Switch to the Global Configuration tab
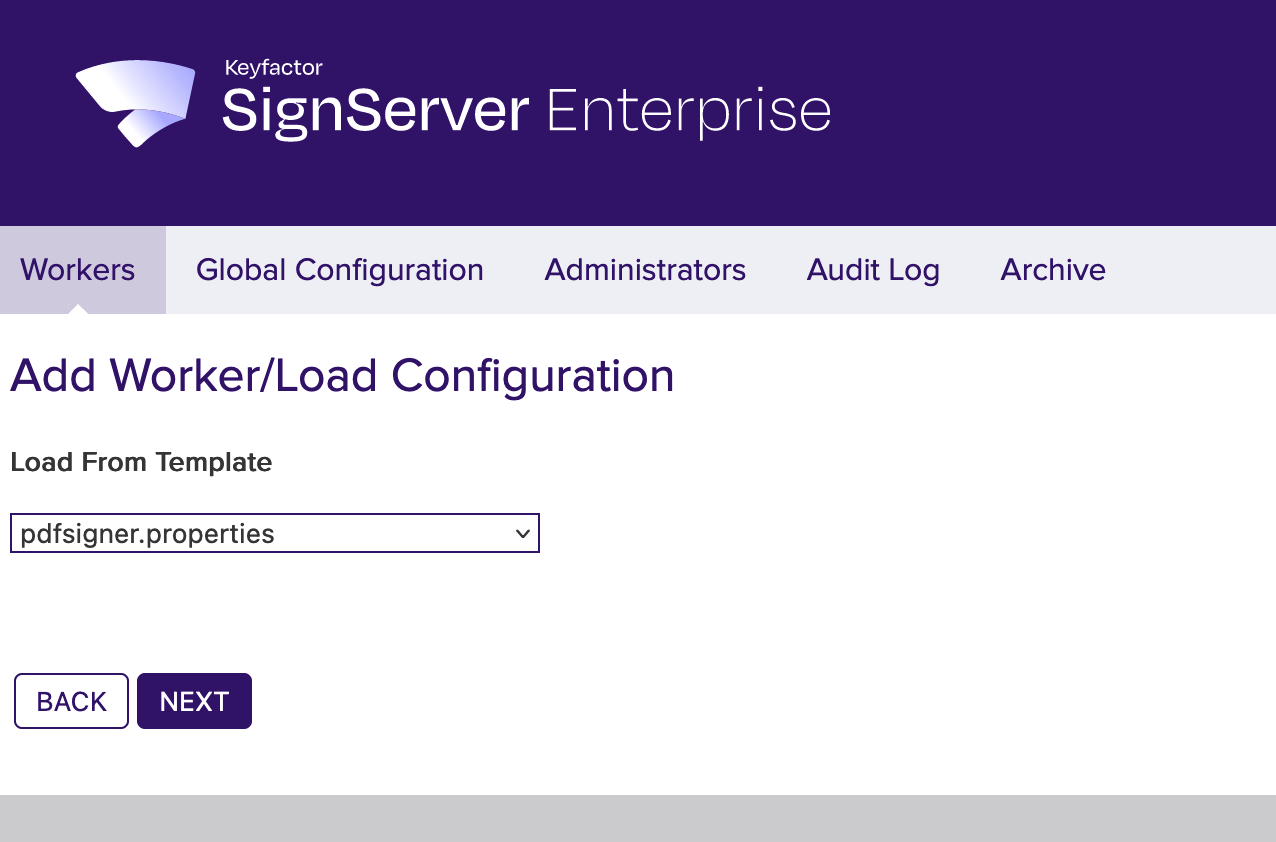The width and height of the screenshot is (1276, 842). tap(339, 270)
